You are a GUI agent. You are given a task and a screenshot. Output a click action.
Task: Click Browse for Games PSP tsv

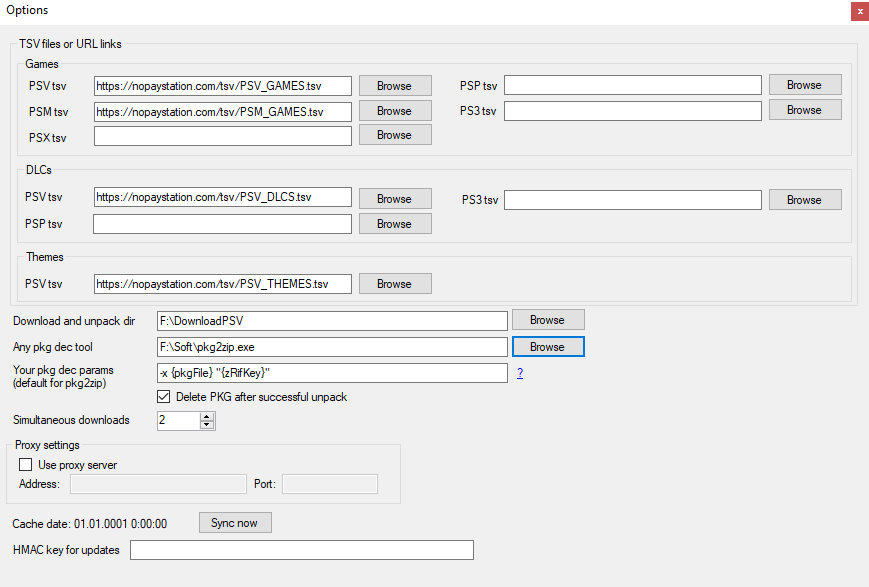(804, 85)
